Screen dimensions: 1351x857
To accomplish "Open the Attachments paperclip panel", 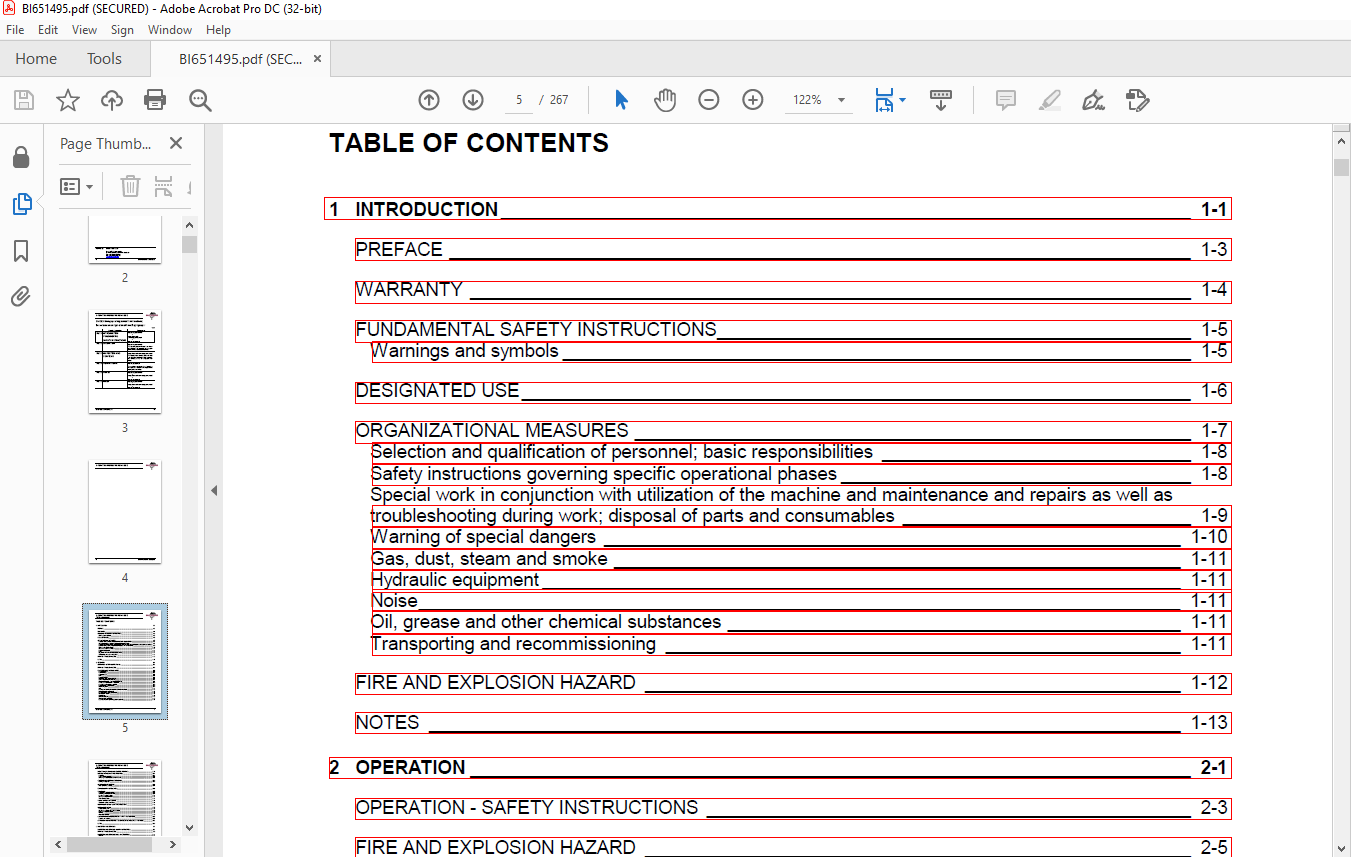I will [21, 296].
